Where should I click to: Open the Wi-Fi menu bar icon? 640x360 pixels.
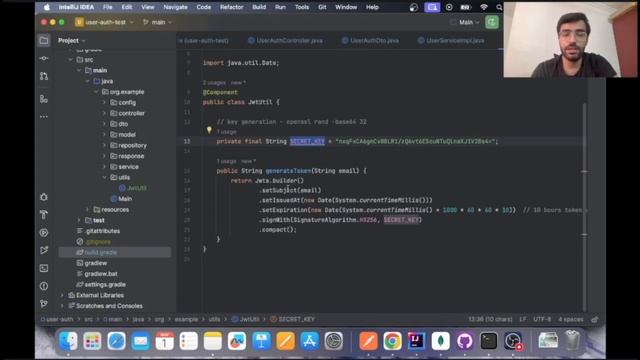pos(484,7)
